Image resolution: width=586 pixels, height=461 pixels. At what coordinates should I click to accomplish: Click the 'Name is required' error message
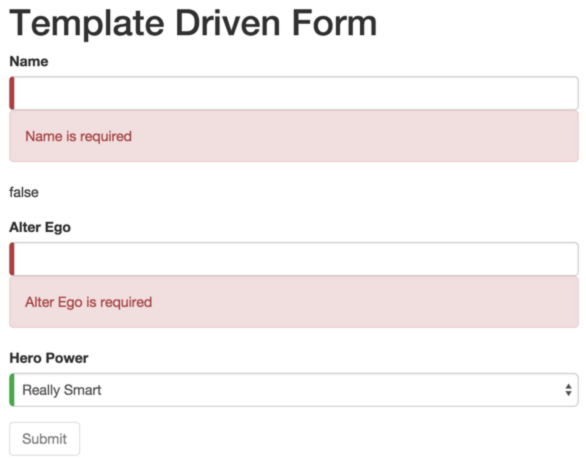pyautogui.click(x=78, y=136)
